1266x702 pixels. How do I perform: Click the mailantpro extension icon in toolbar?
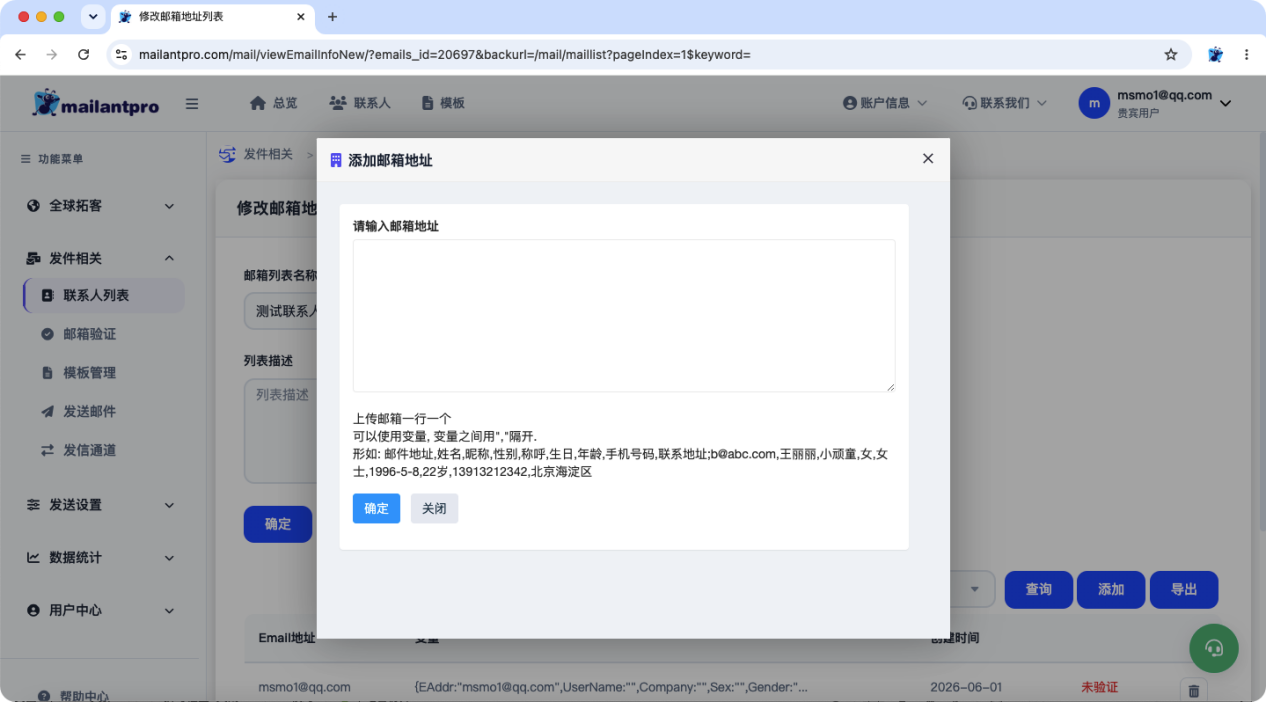click(1215, 54)
